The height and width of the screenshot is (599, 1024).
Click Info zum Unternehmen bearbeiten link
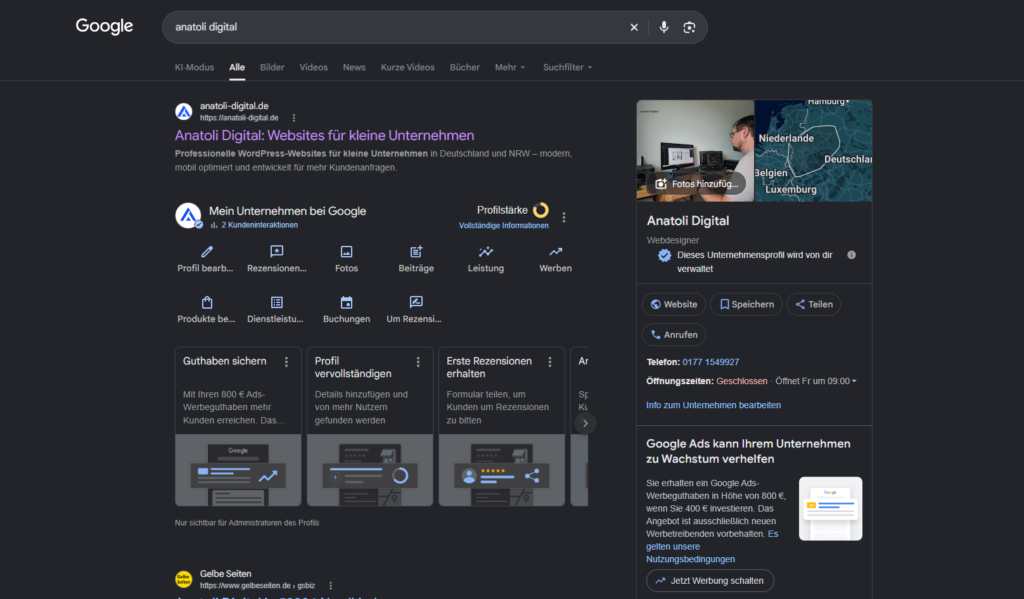pyautogui.click(x=713, y=405)
